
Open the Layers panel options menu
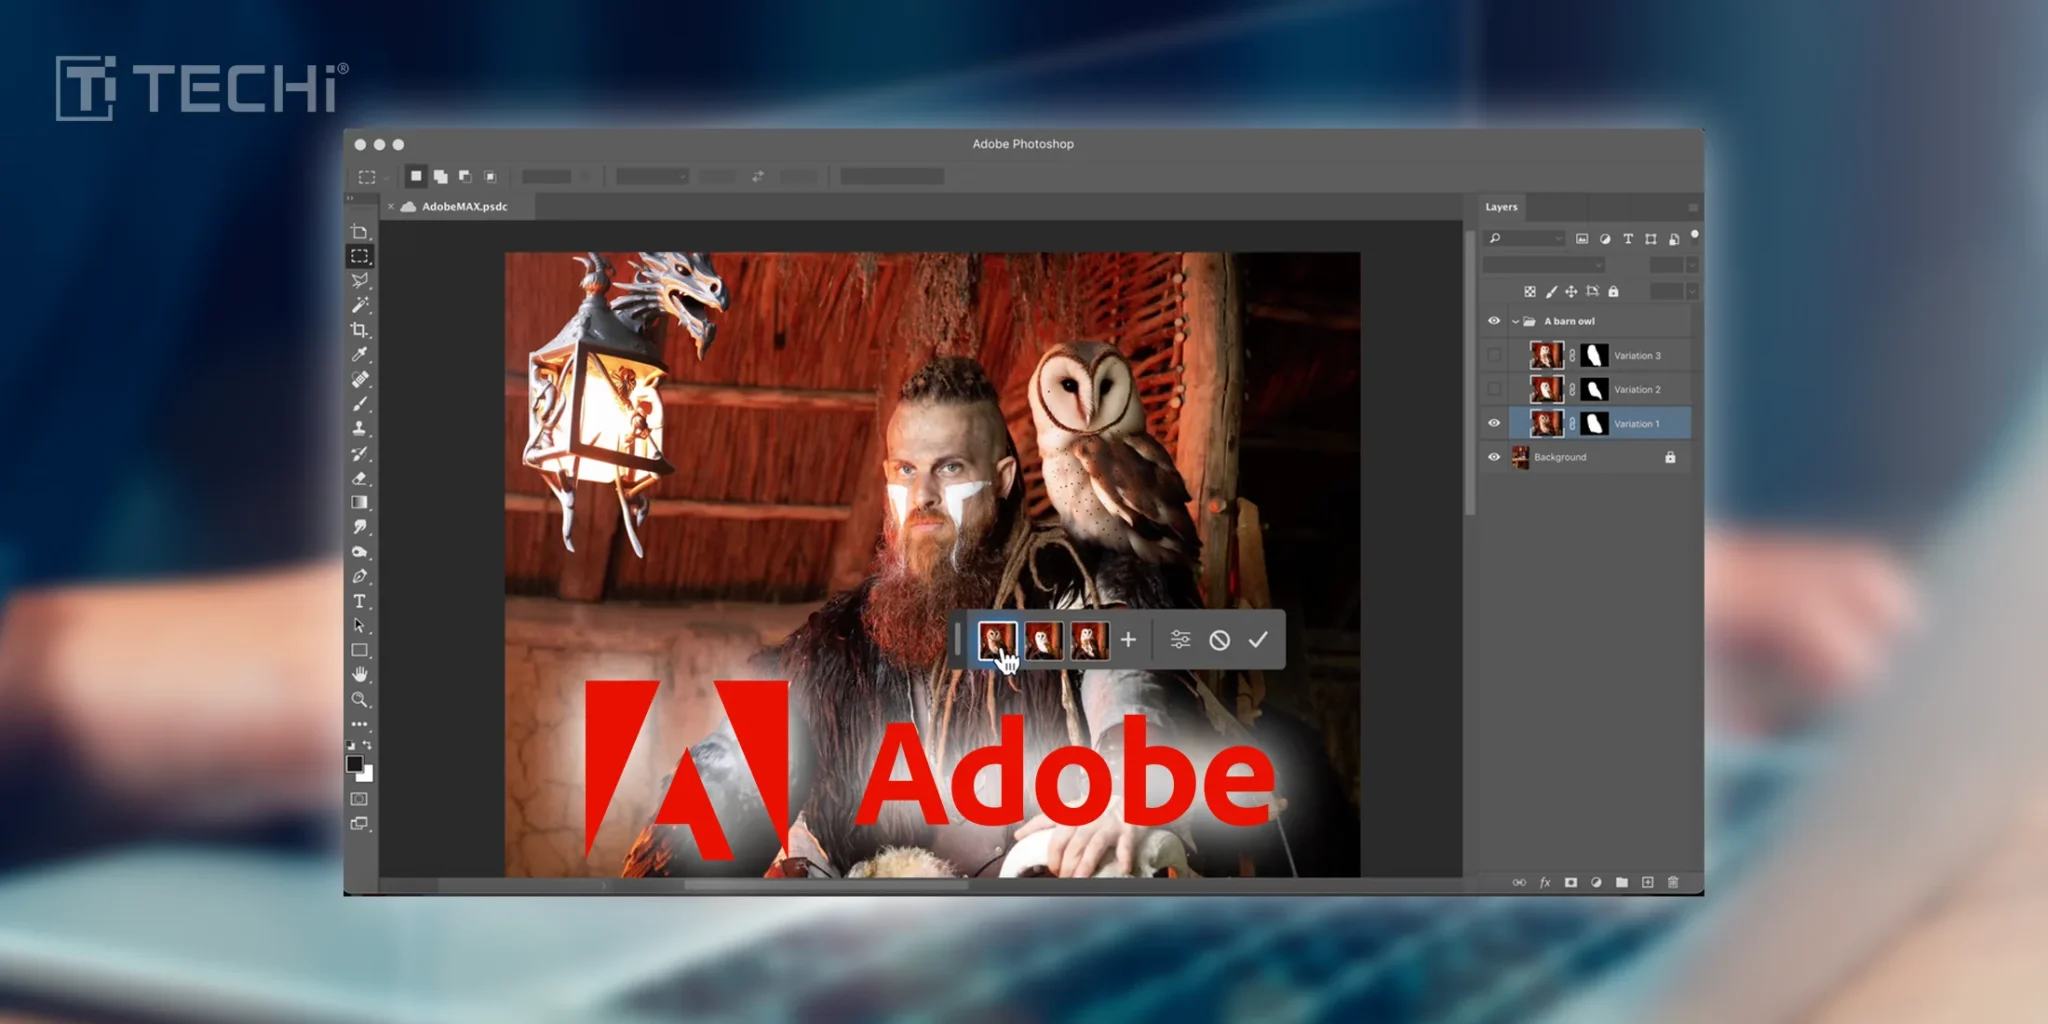1693,208
